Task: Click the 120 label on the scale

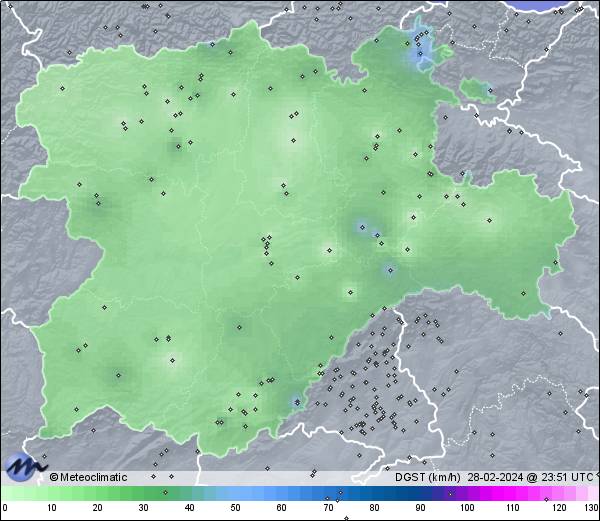Action: tap(559, 508)
